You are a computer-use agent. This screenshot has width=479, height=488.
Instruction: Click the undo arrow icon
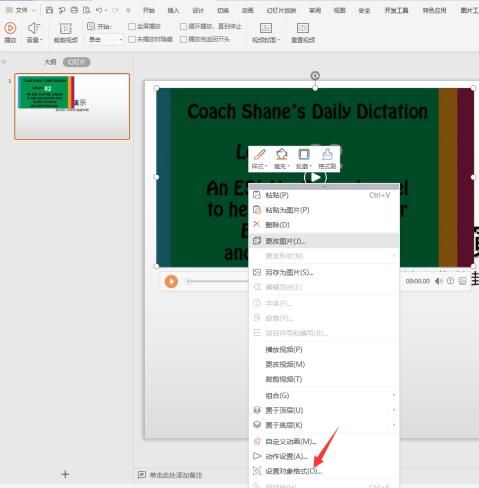(99, 10)
